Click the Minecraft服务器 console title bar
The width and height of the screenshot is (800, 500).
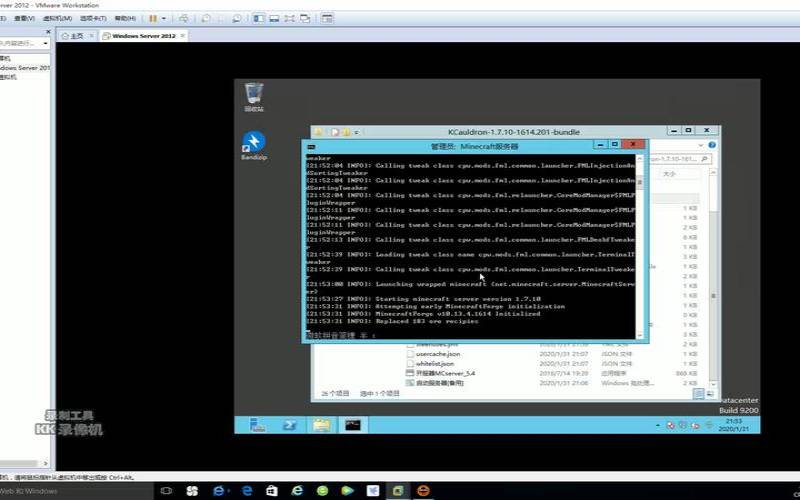pos(474,146)
